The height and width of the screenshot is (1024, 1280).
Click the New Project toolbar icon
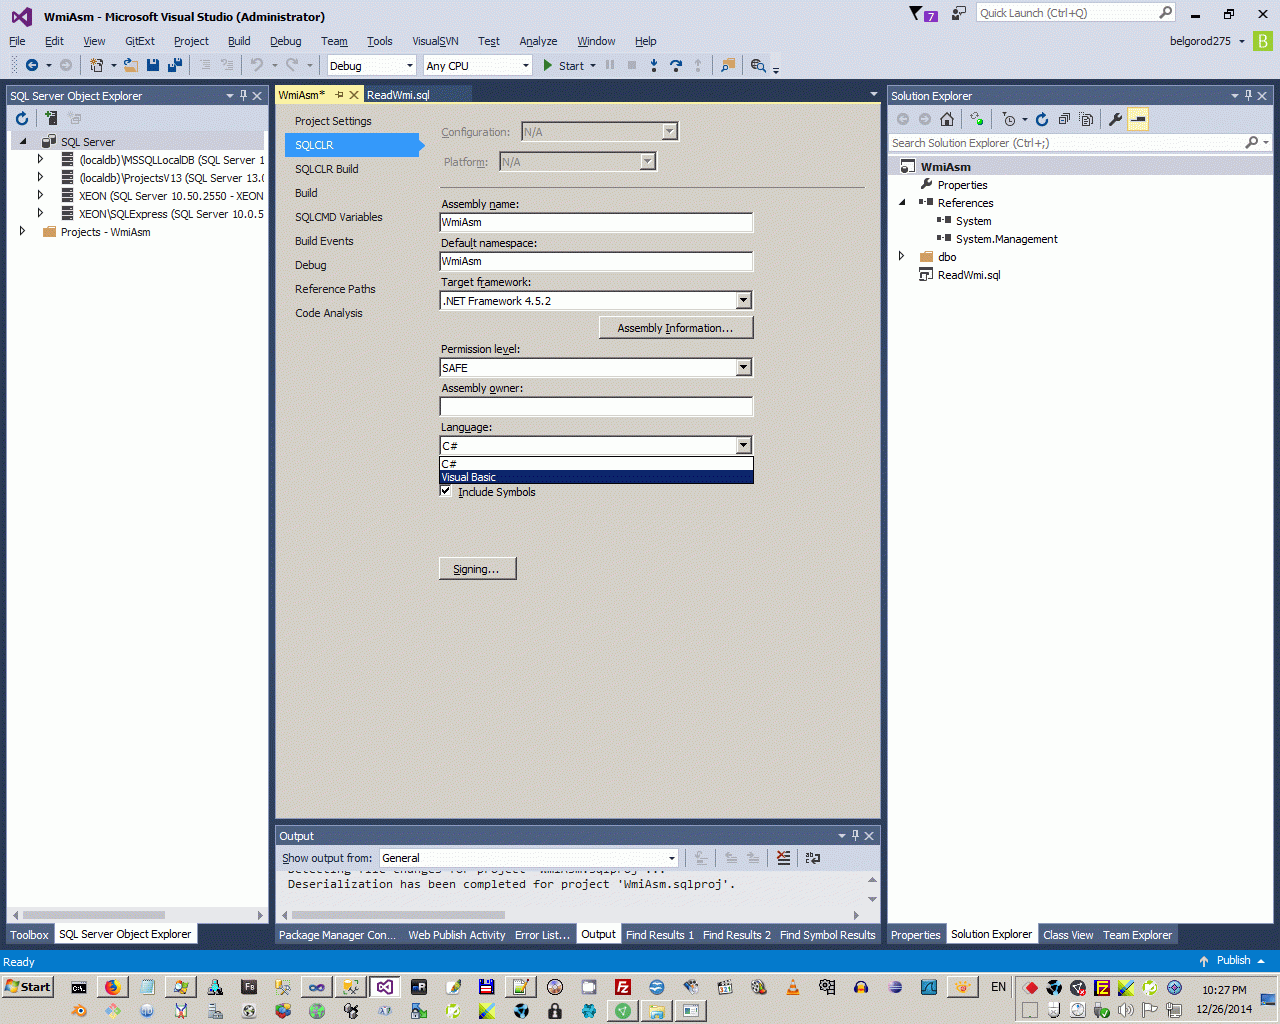click(97, 65)
